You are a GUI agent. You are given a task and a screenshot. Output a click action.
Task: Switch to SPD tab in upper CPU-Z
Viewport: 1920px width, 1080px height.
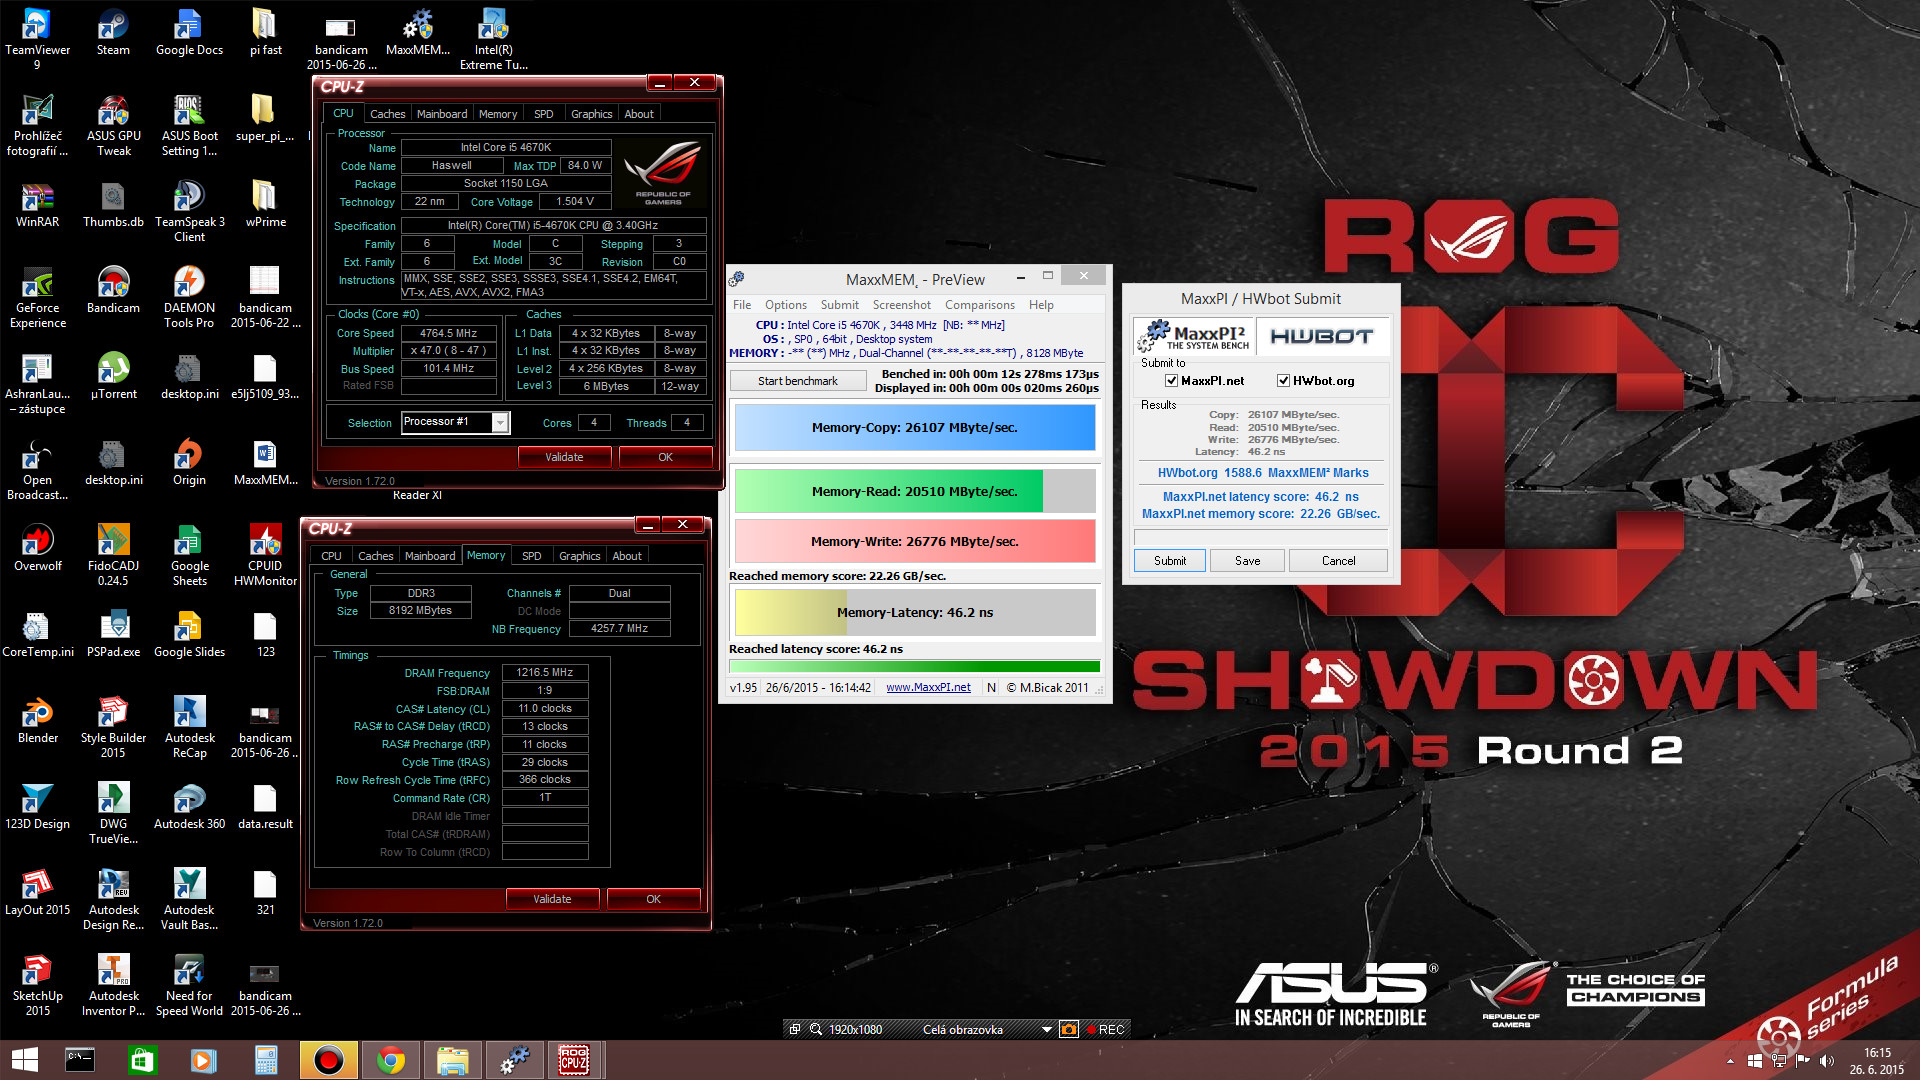(543, 114)
